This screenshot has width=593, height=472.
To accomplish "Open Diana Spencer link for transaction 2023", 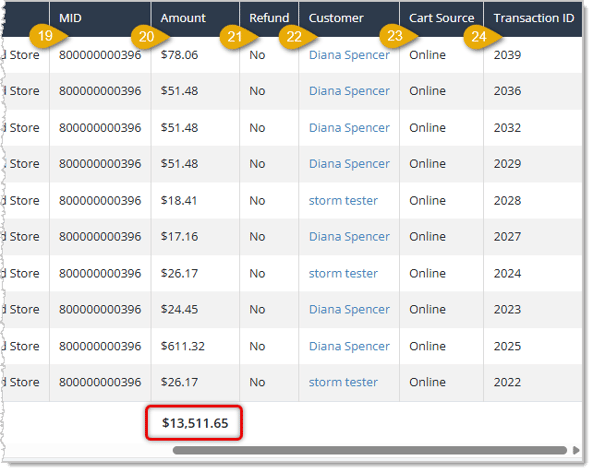I will point(349,309).
